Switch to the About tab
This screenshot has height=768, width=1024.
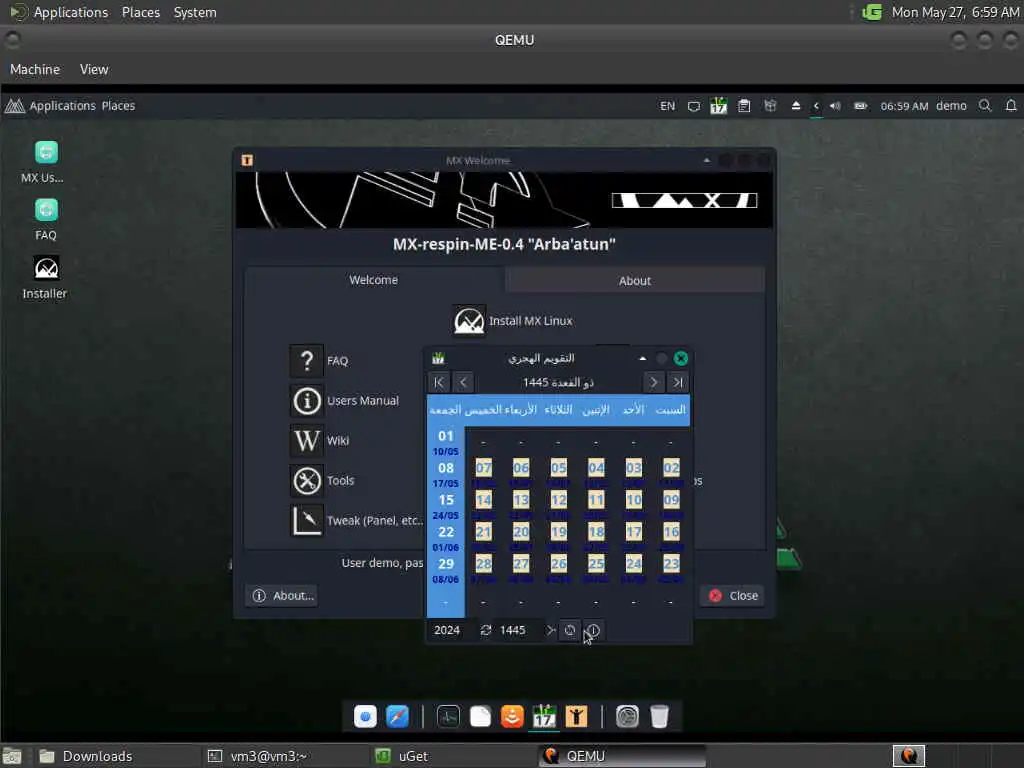635,281
